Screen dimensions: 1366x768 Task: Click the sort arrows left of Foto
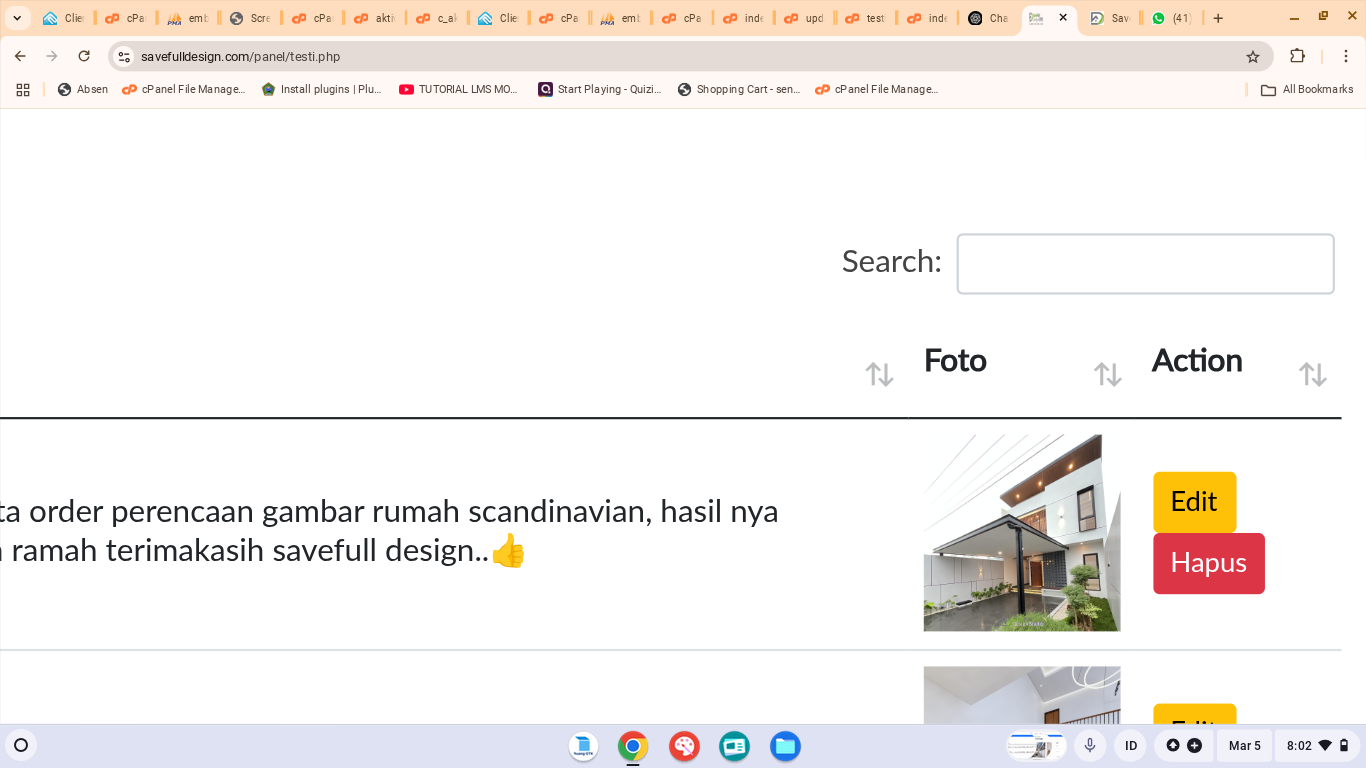pyautogui.click(x=879, y=374)
